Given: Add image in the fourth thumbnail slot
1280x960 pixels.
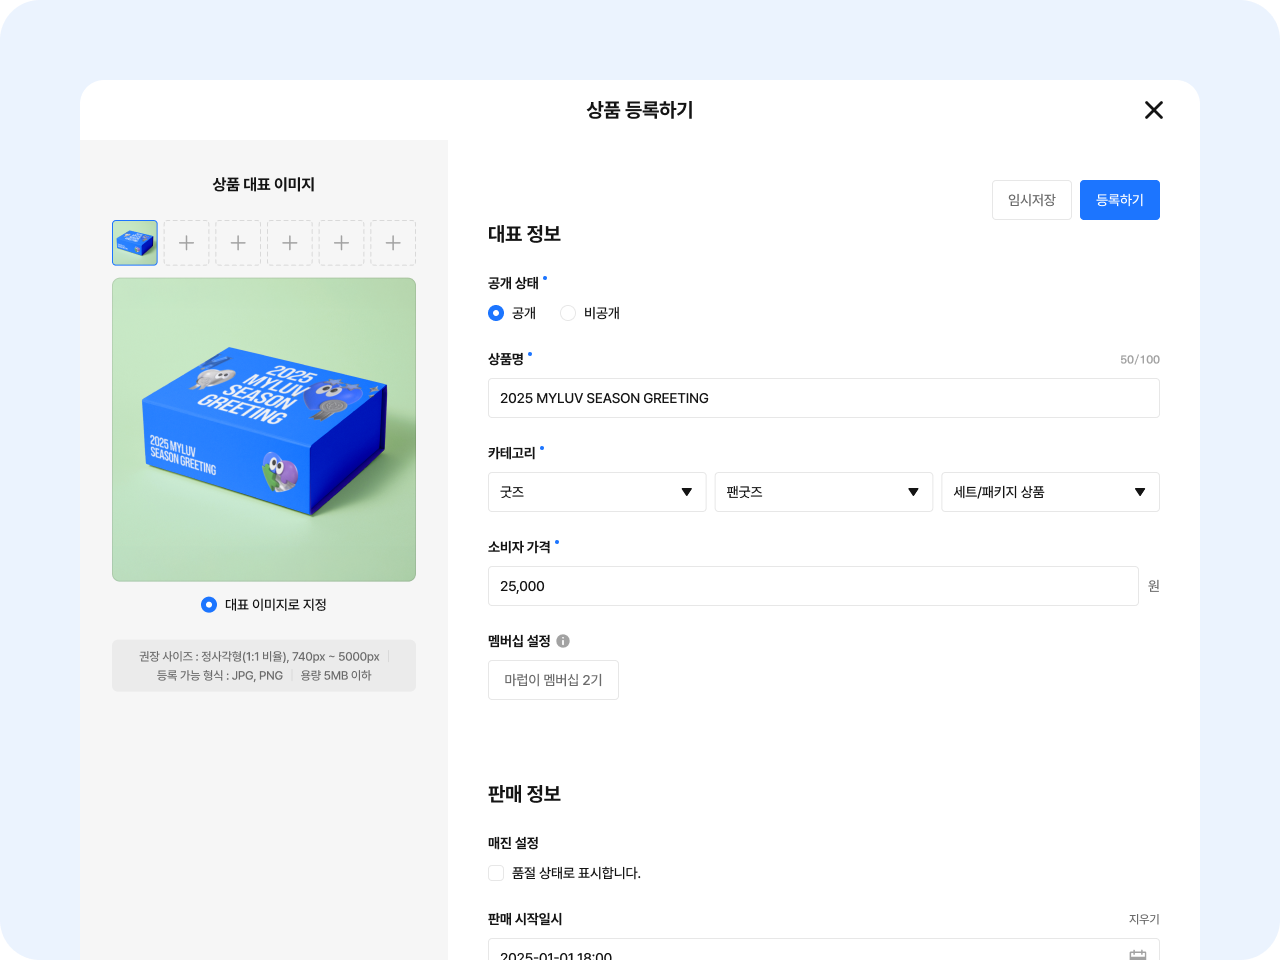Looking at the screenshot, I should pos(290,243).
